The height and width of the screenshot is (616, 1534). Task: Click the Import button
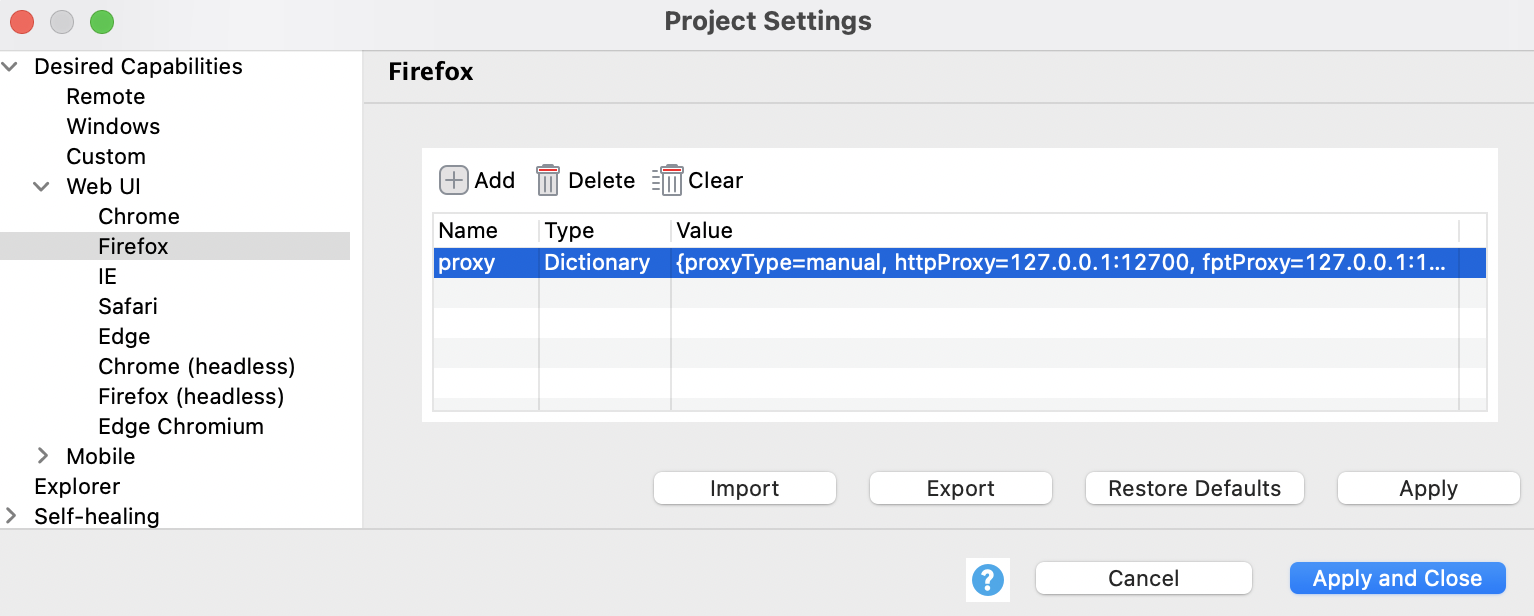744,488
